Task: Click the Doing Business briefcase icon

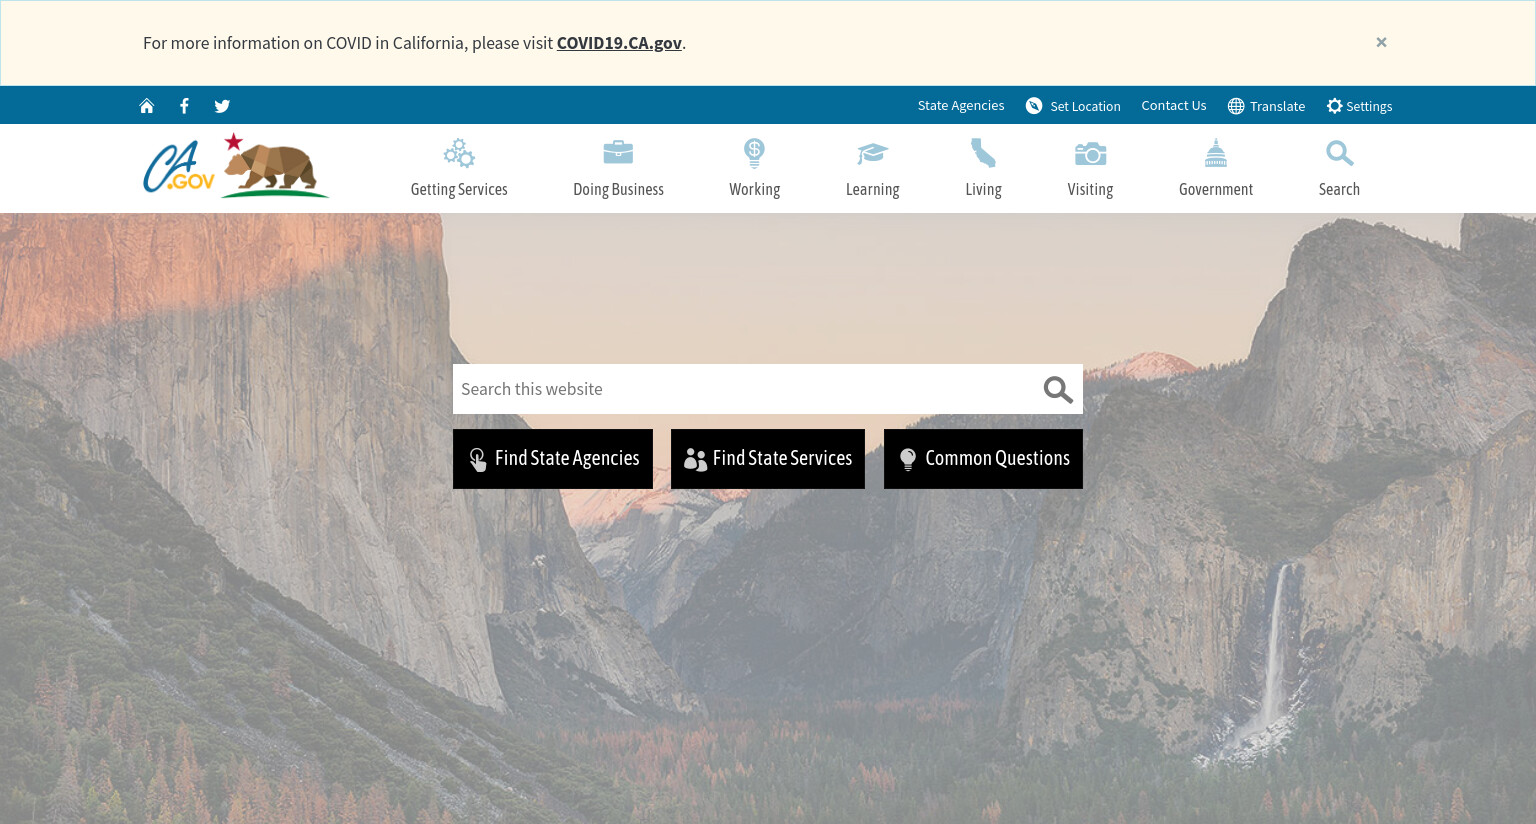Action: pyautogui.click(x=618, y=152)
